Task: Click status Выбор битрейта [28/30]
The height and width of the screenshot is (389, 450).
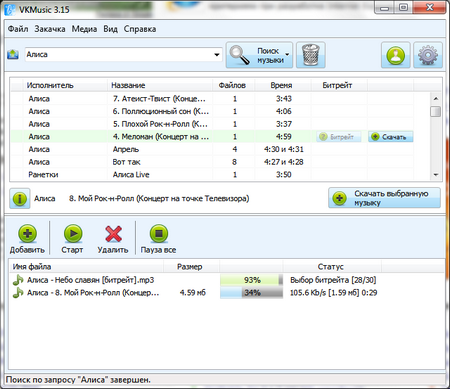Action: [333, 280]
